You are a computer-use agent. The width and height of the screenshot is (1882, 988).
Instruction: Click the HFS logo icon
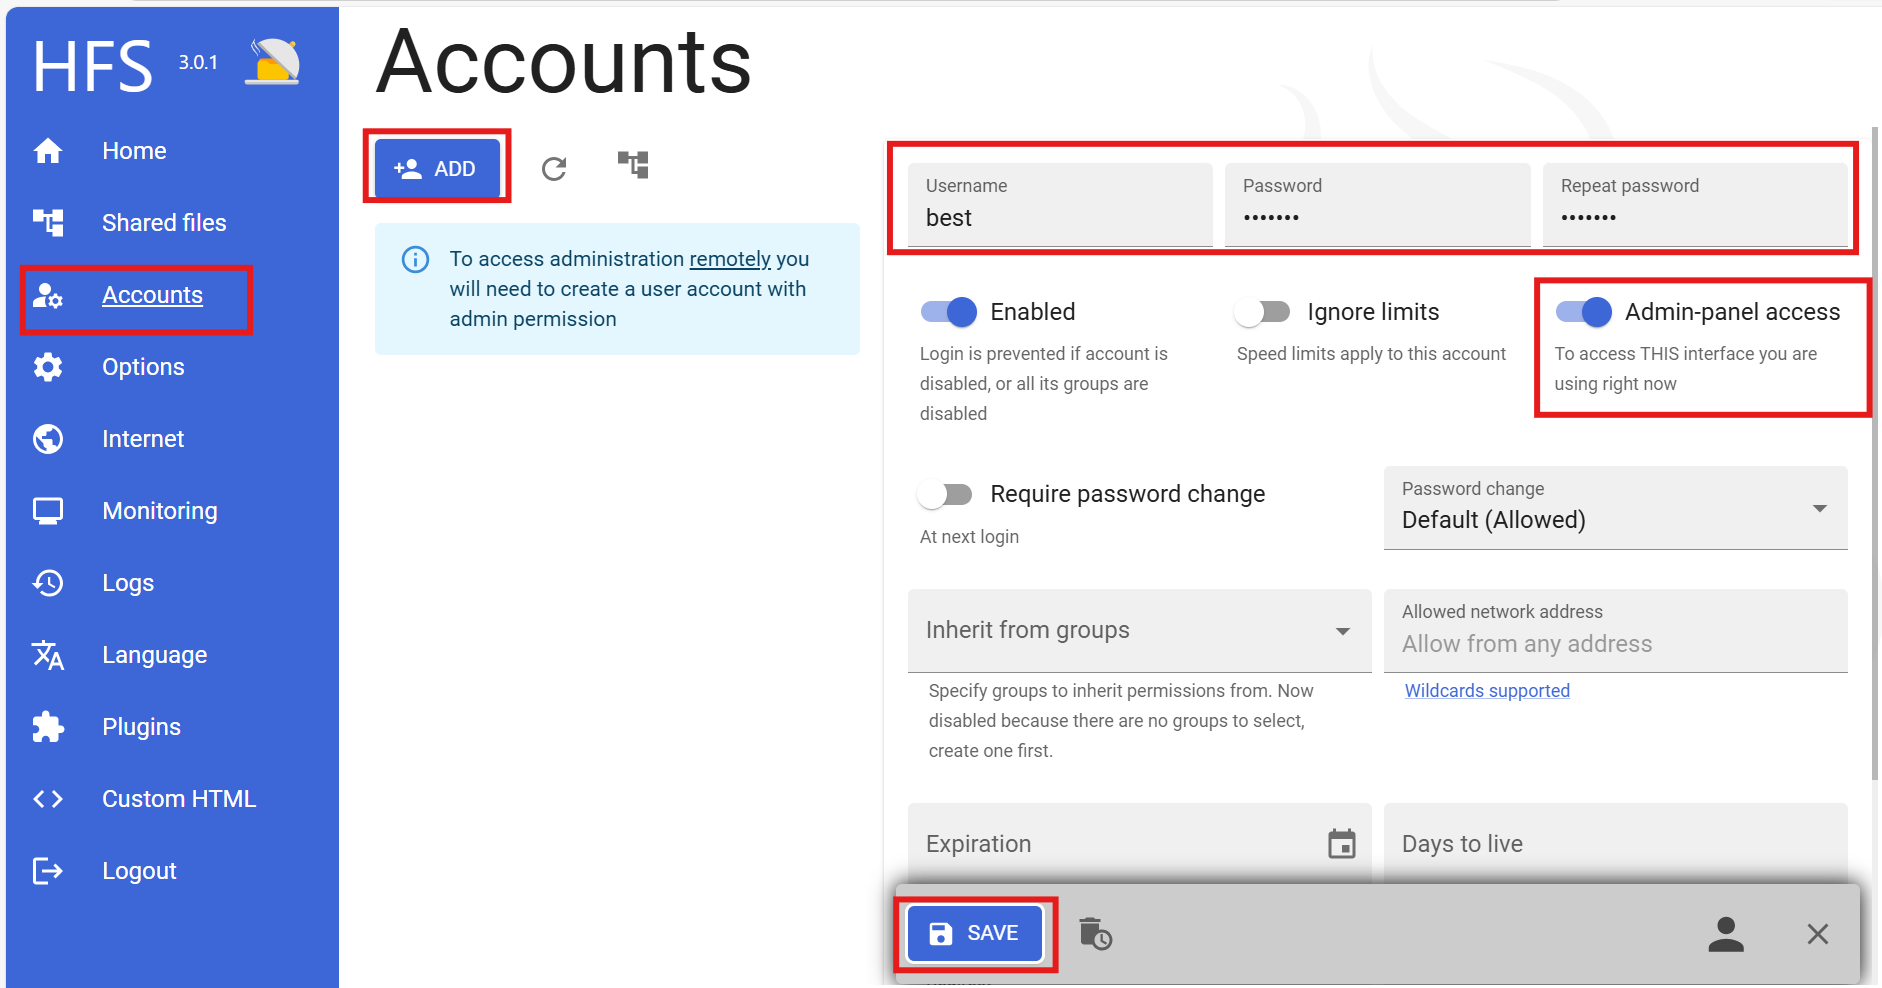(x=273, y=63)
